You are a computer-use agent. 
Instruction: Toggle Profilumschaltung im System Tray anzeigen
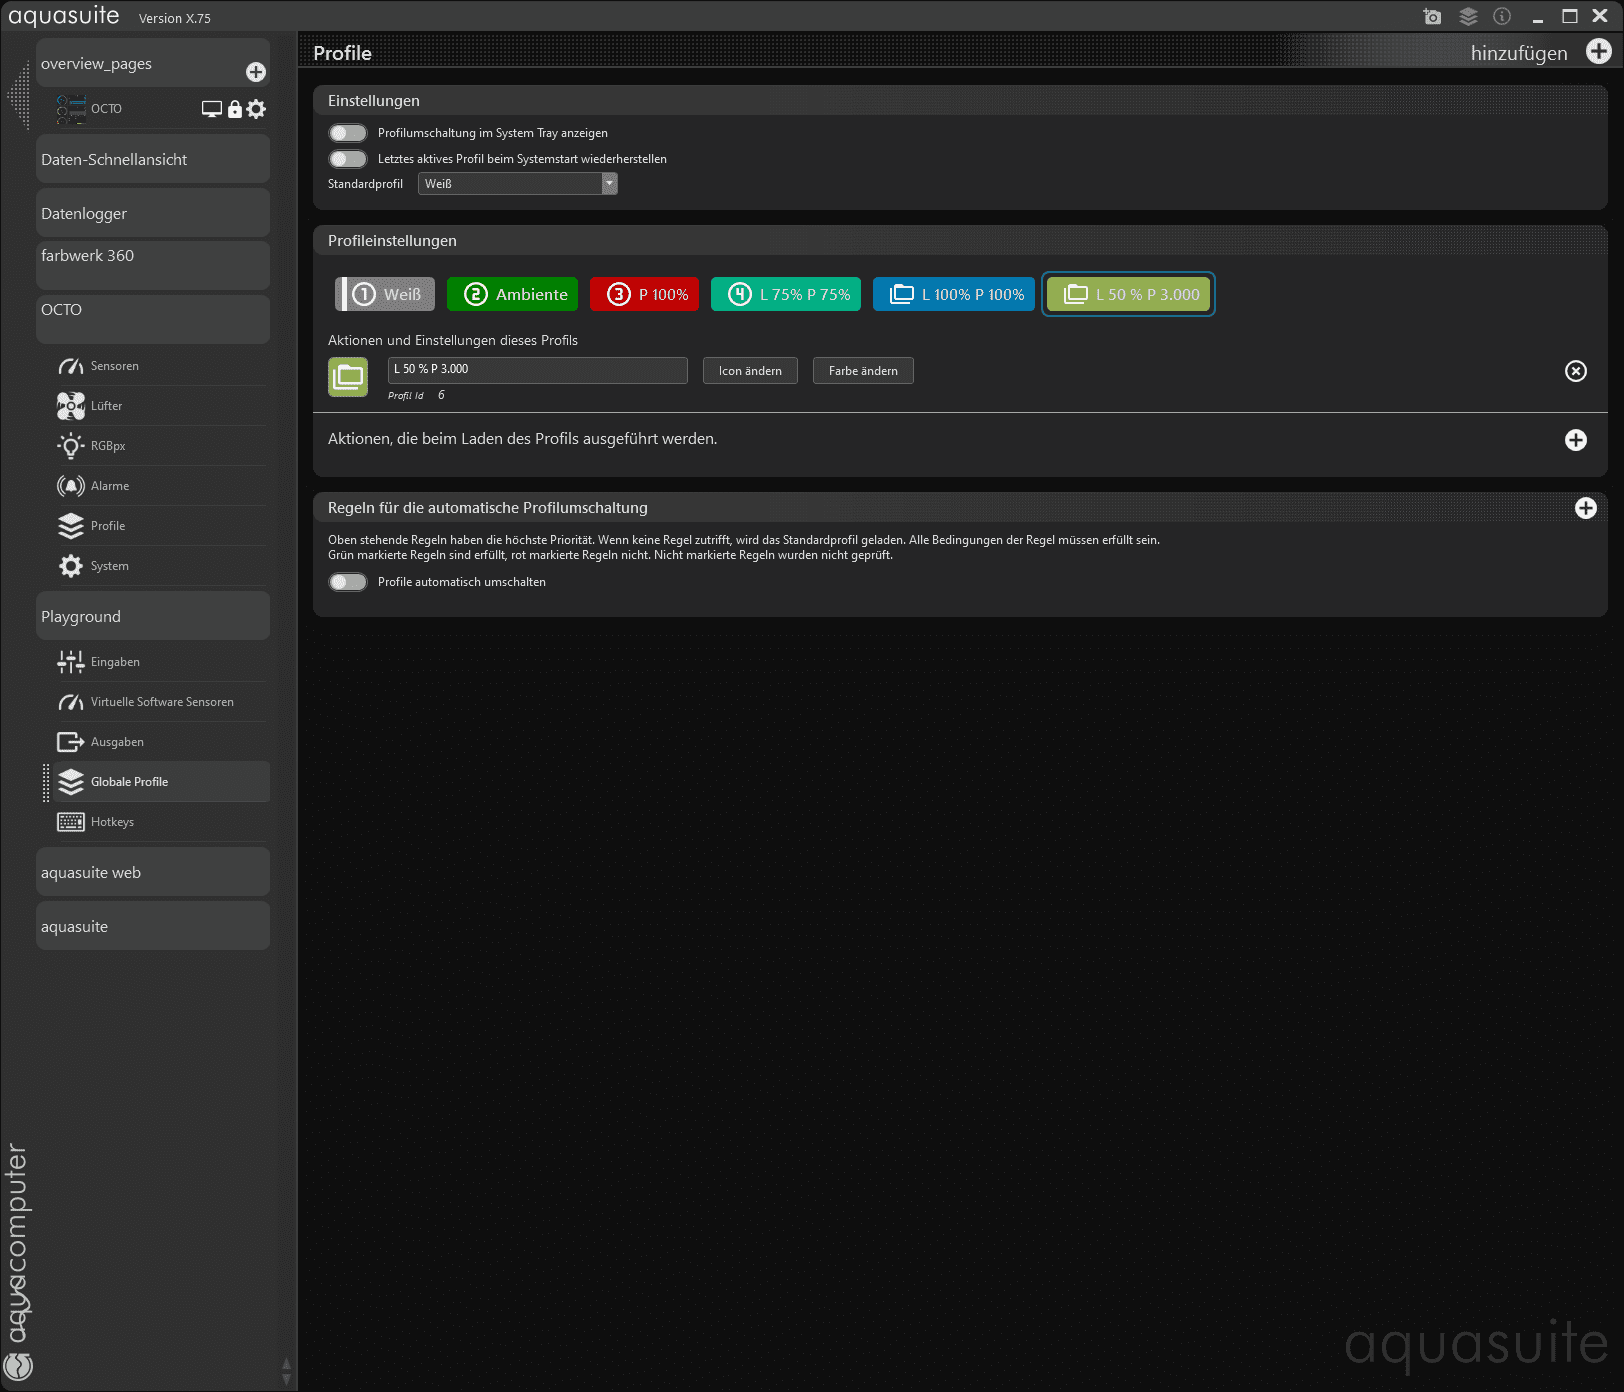tap(348, 133)
